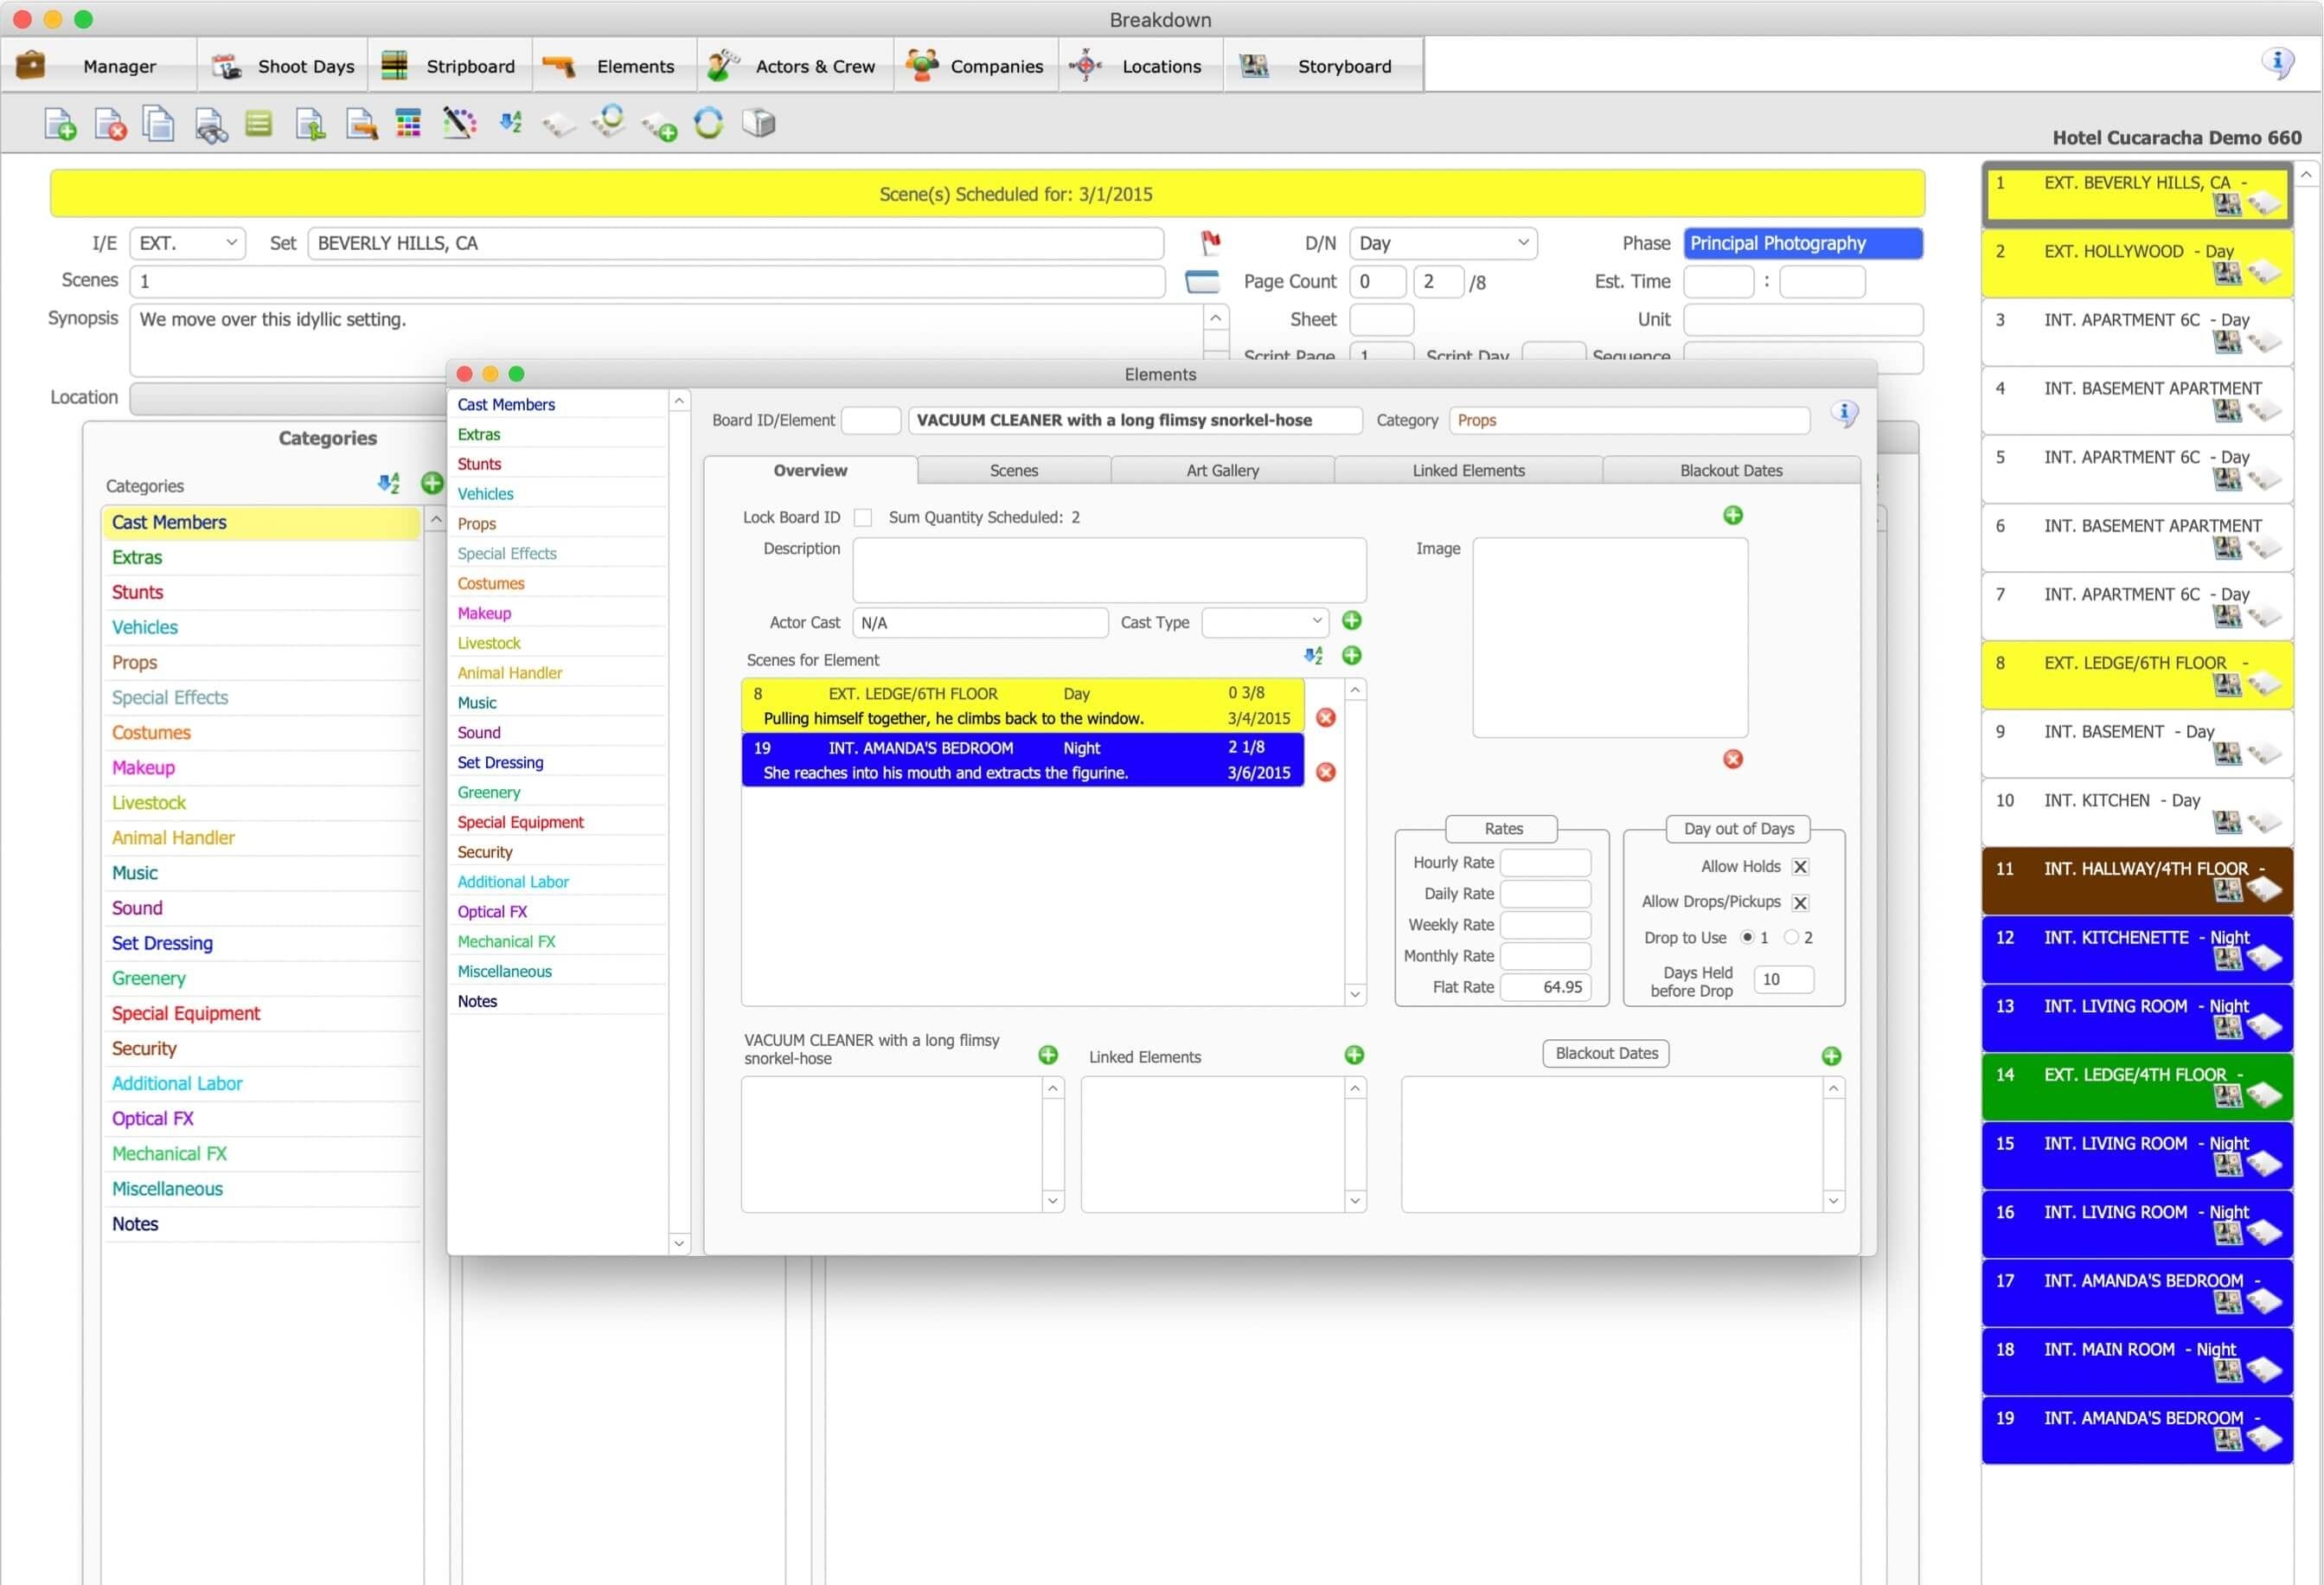2324x1585 pixels.
Task: Click the refresh sync toolbar icon
Action: (708, 123)
